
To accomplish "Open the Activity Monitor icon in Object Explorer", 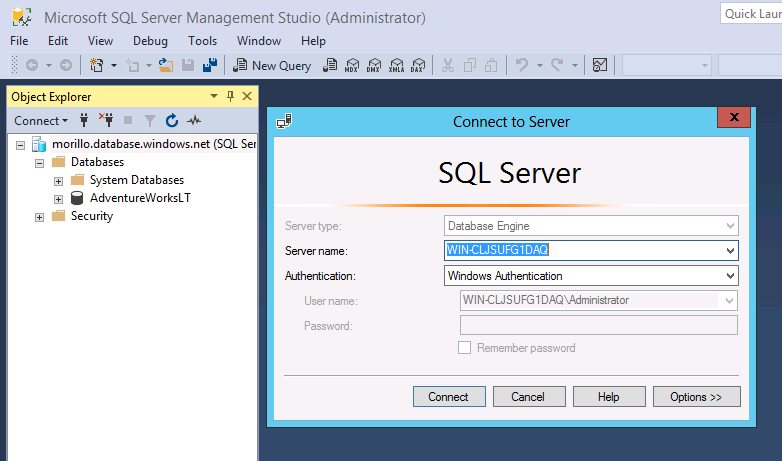I will (x=194, y=121).
